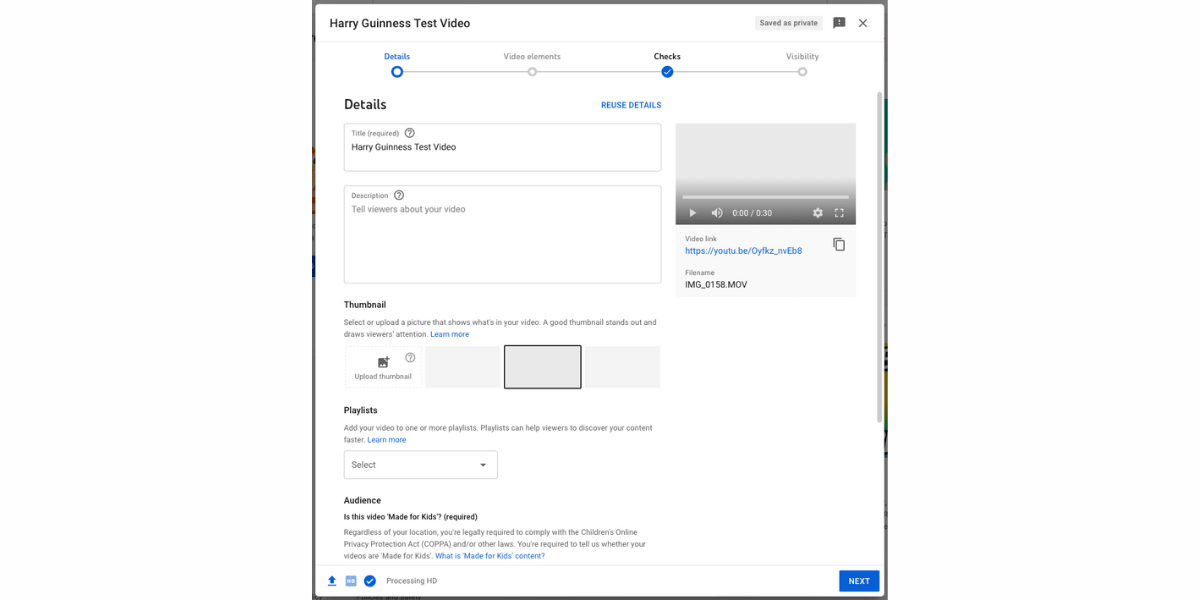Viewport: 1200px width, 600px height.
Task: Close the video upload dialog
Action: pos(863,23)
